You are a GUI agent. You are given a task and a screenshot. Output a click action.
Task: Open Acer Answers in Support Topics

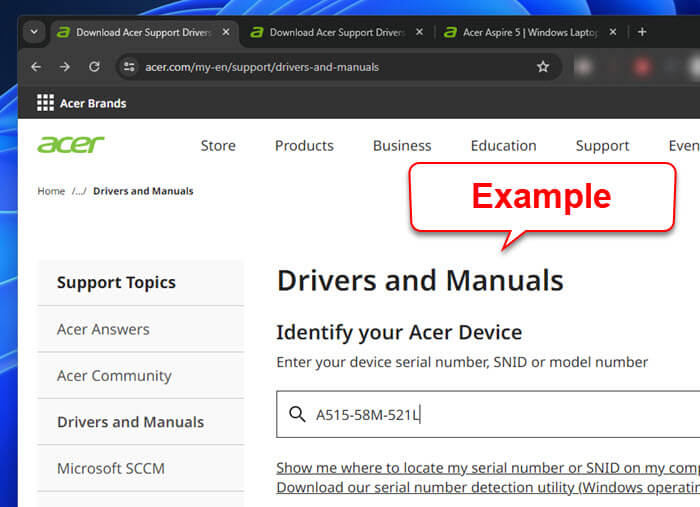click(x=141, y=329)
